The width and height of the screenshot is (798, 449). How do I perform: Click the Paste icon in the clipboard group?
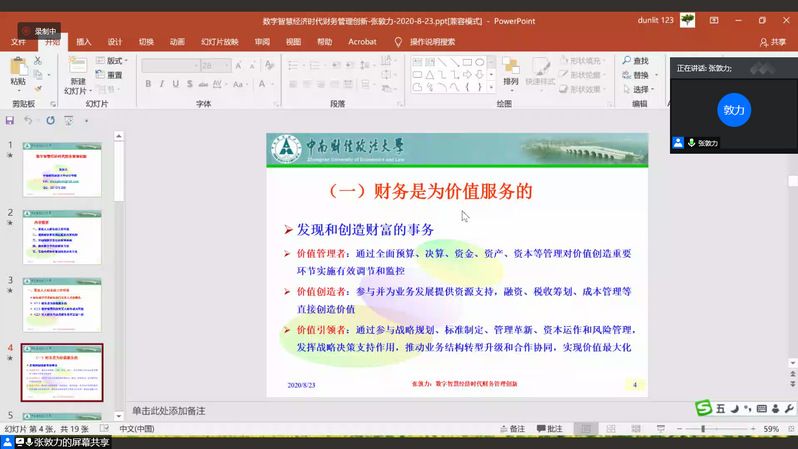point(18,68)
